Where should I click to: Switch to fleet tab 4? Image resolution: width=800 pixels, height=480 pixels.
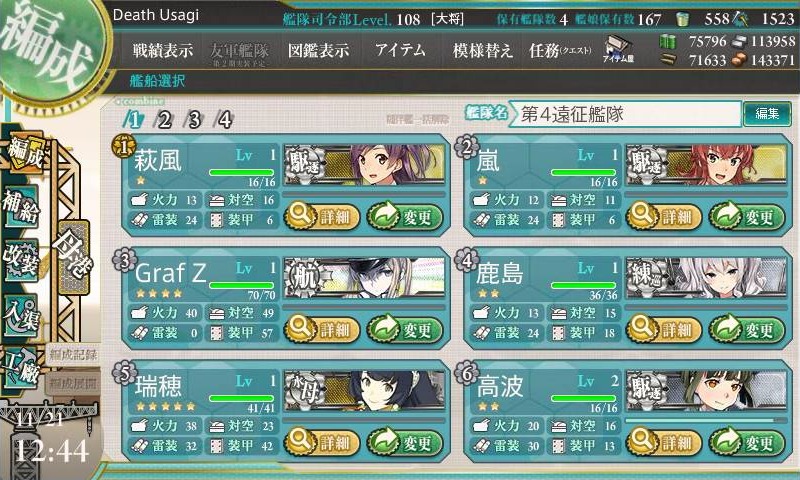pyautogui.click(x=225, y=120)
